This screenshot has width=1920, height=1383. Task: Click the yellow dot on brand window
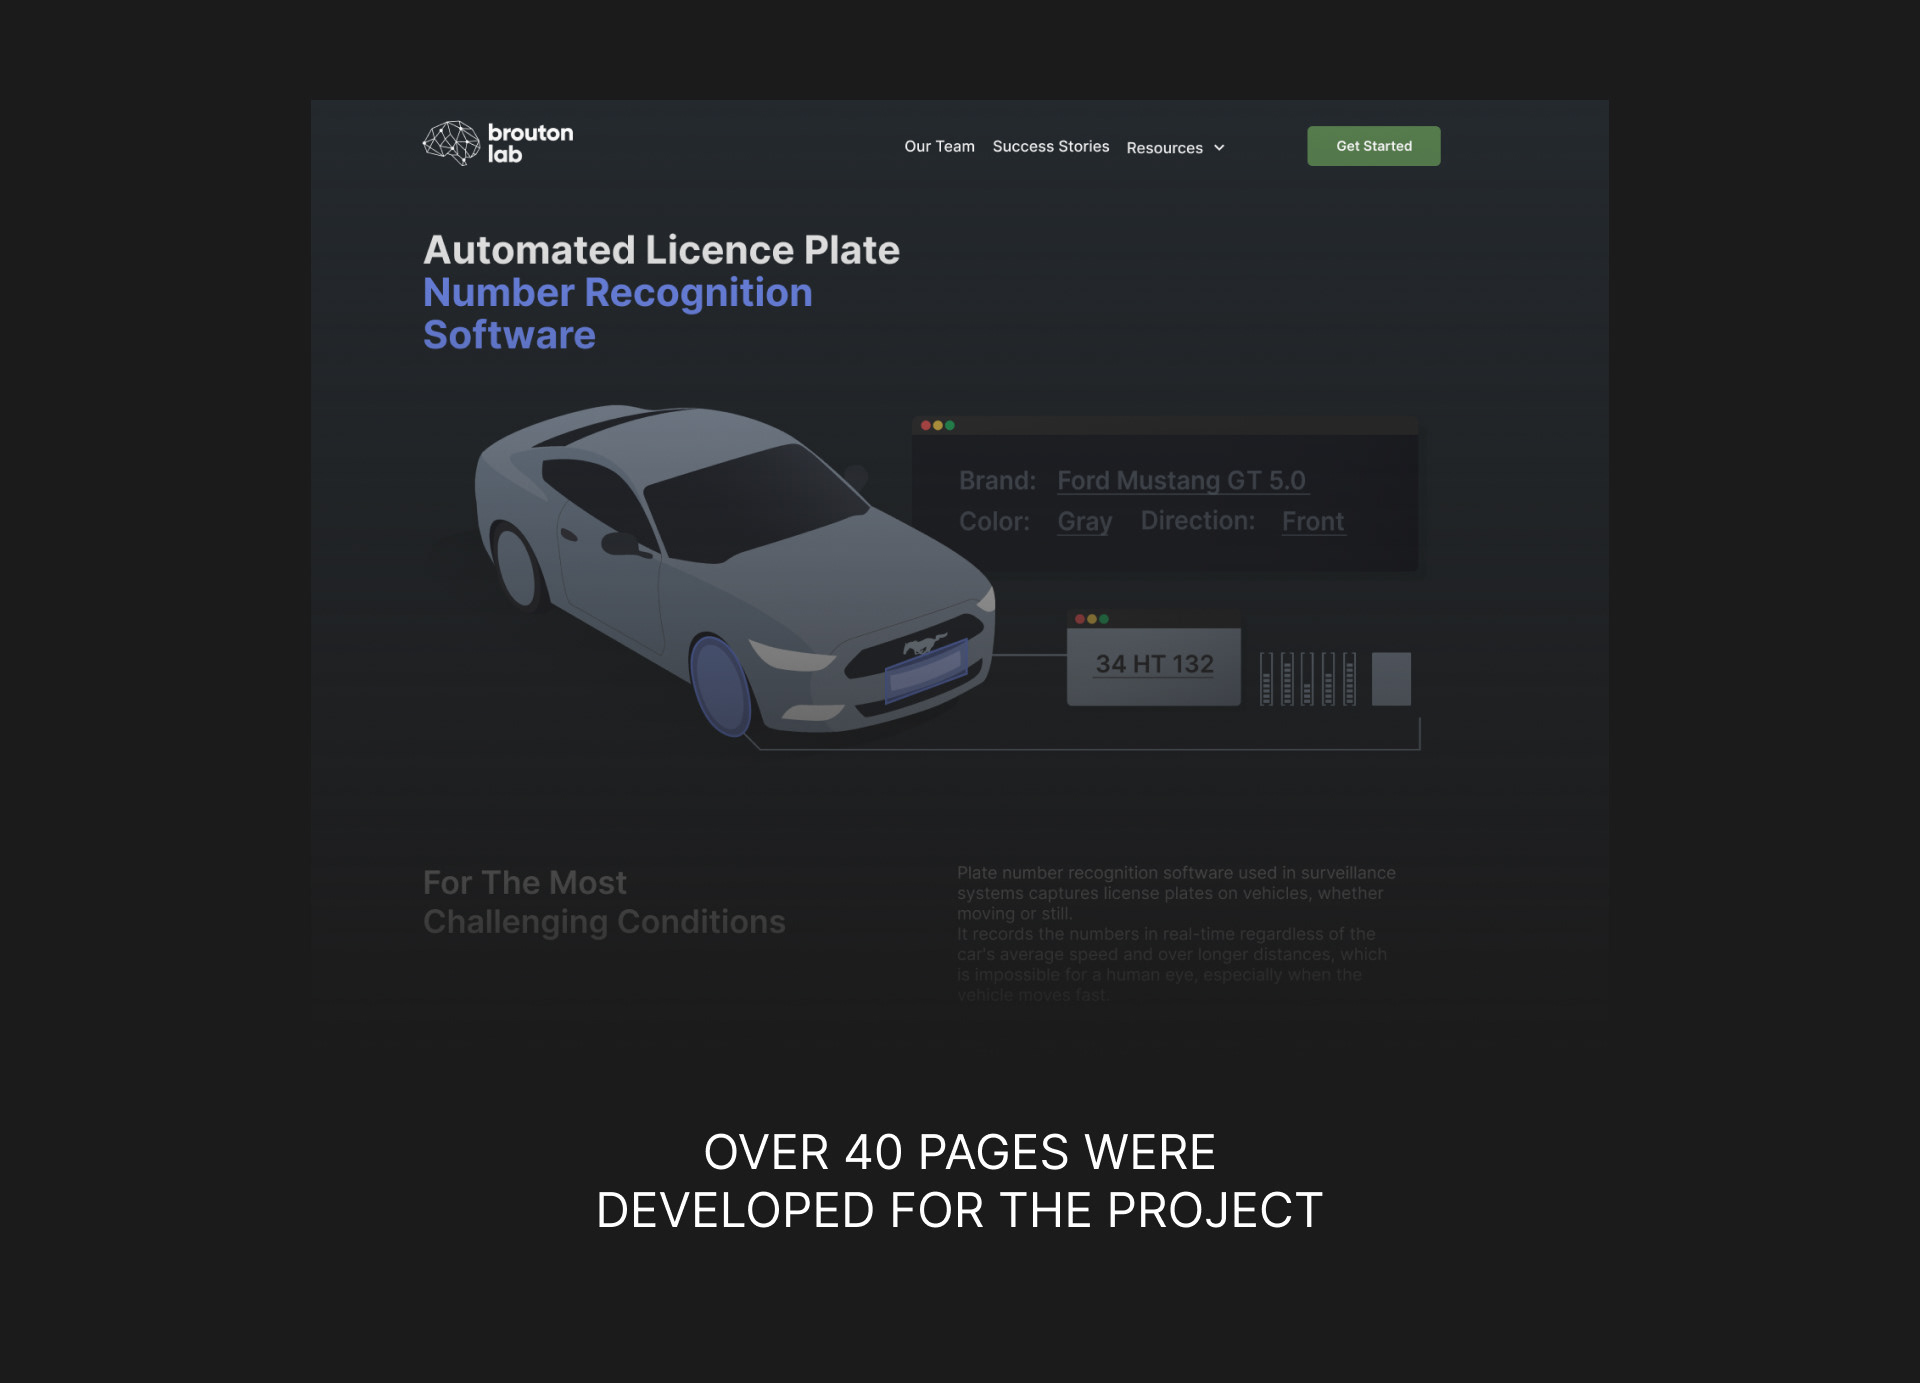pos(938,426)
